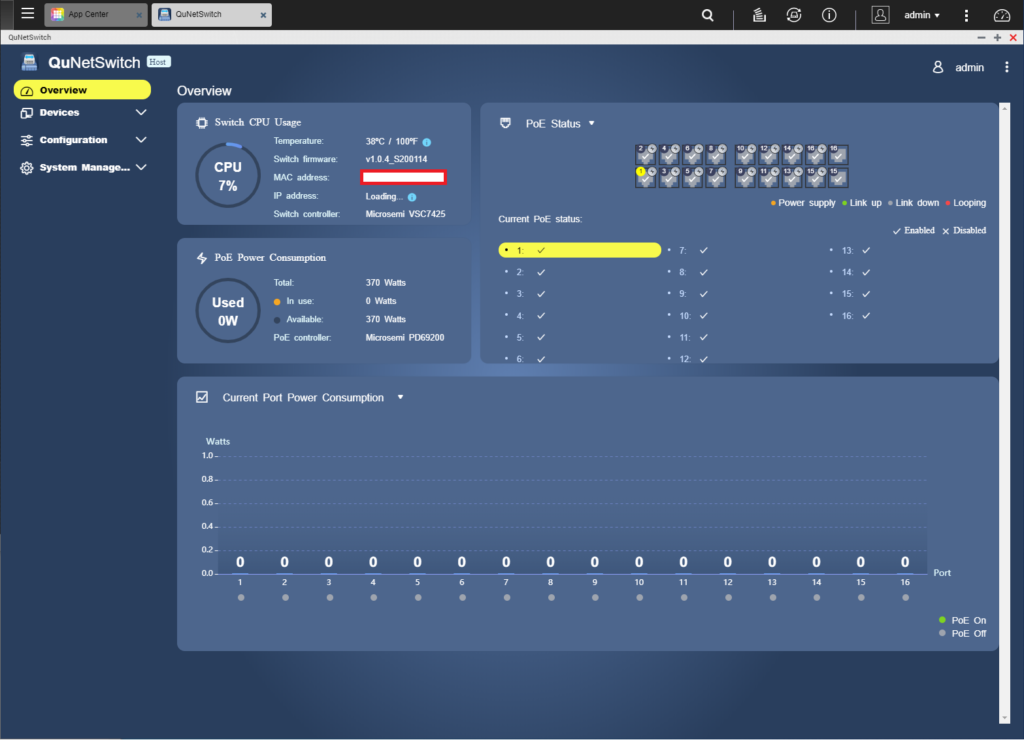Open the admin dropdown in the top bar

click(x=921, y=15)
